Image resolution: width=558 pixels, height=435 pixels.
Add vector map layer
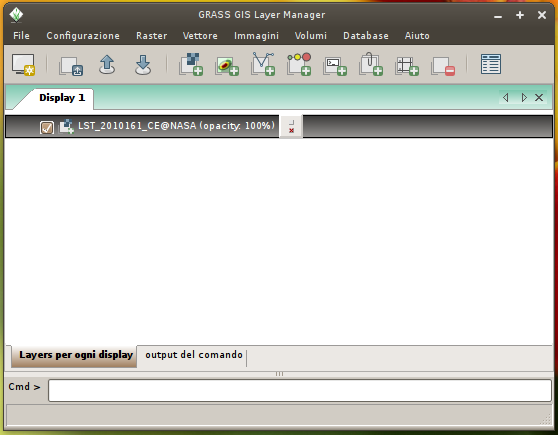coord(263,64)
